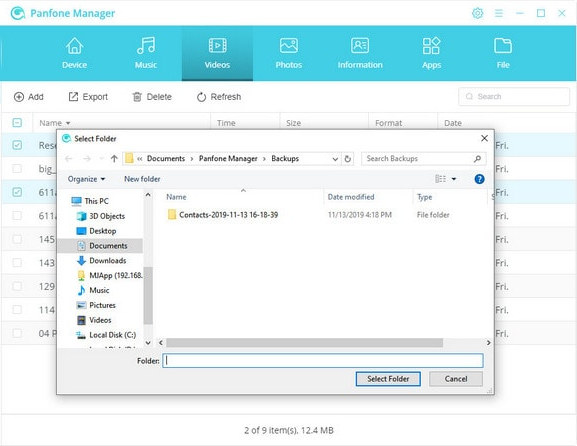Check the 'big_' row checkbox
This screenshot has height=446, width=577.
click(17, 169)
